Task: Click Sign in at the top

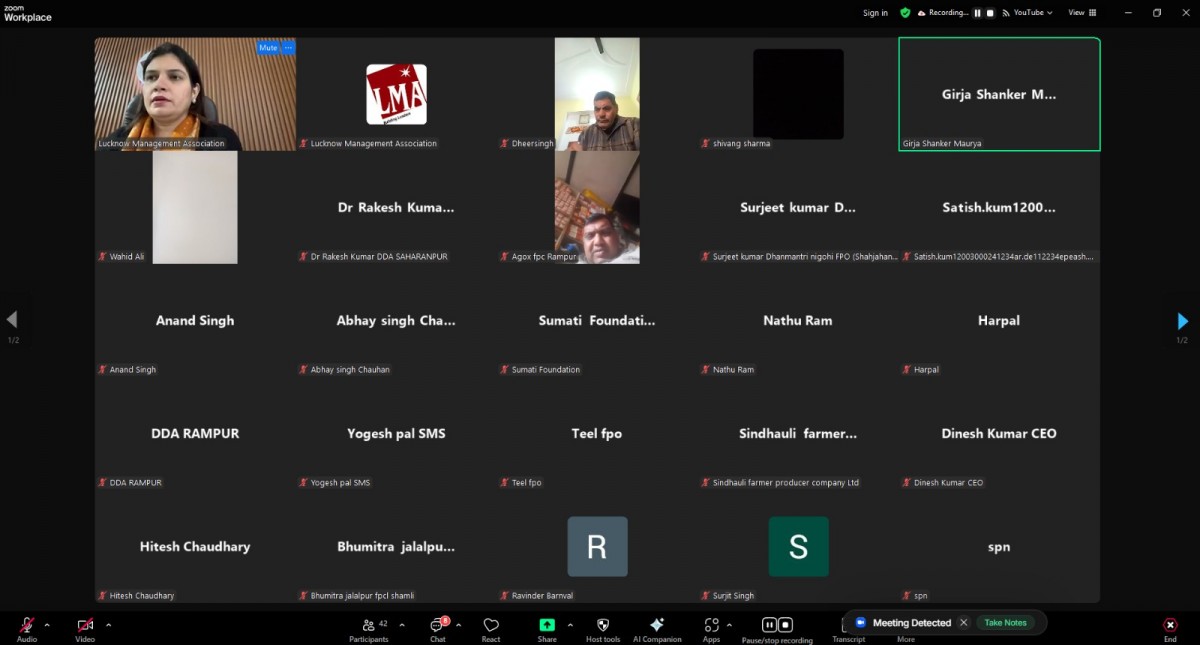Action: click(875, 13)
